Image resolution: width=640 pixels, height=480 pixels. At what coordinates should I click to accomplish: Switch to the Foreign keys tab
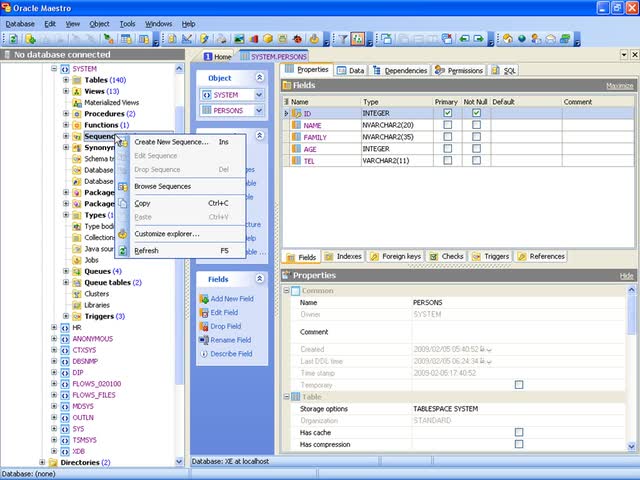click(x=396, y=256)
